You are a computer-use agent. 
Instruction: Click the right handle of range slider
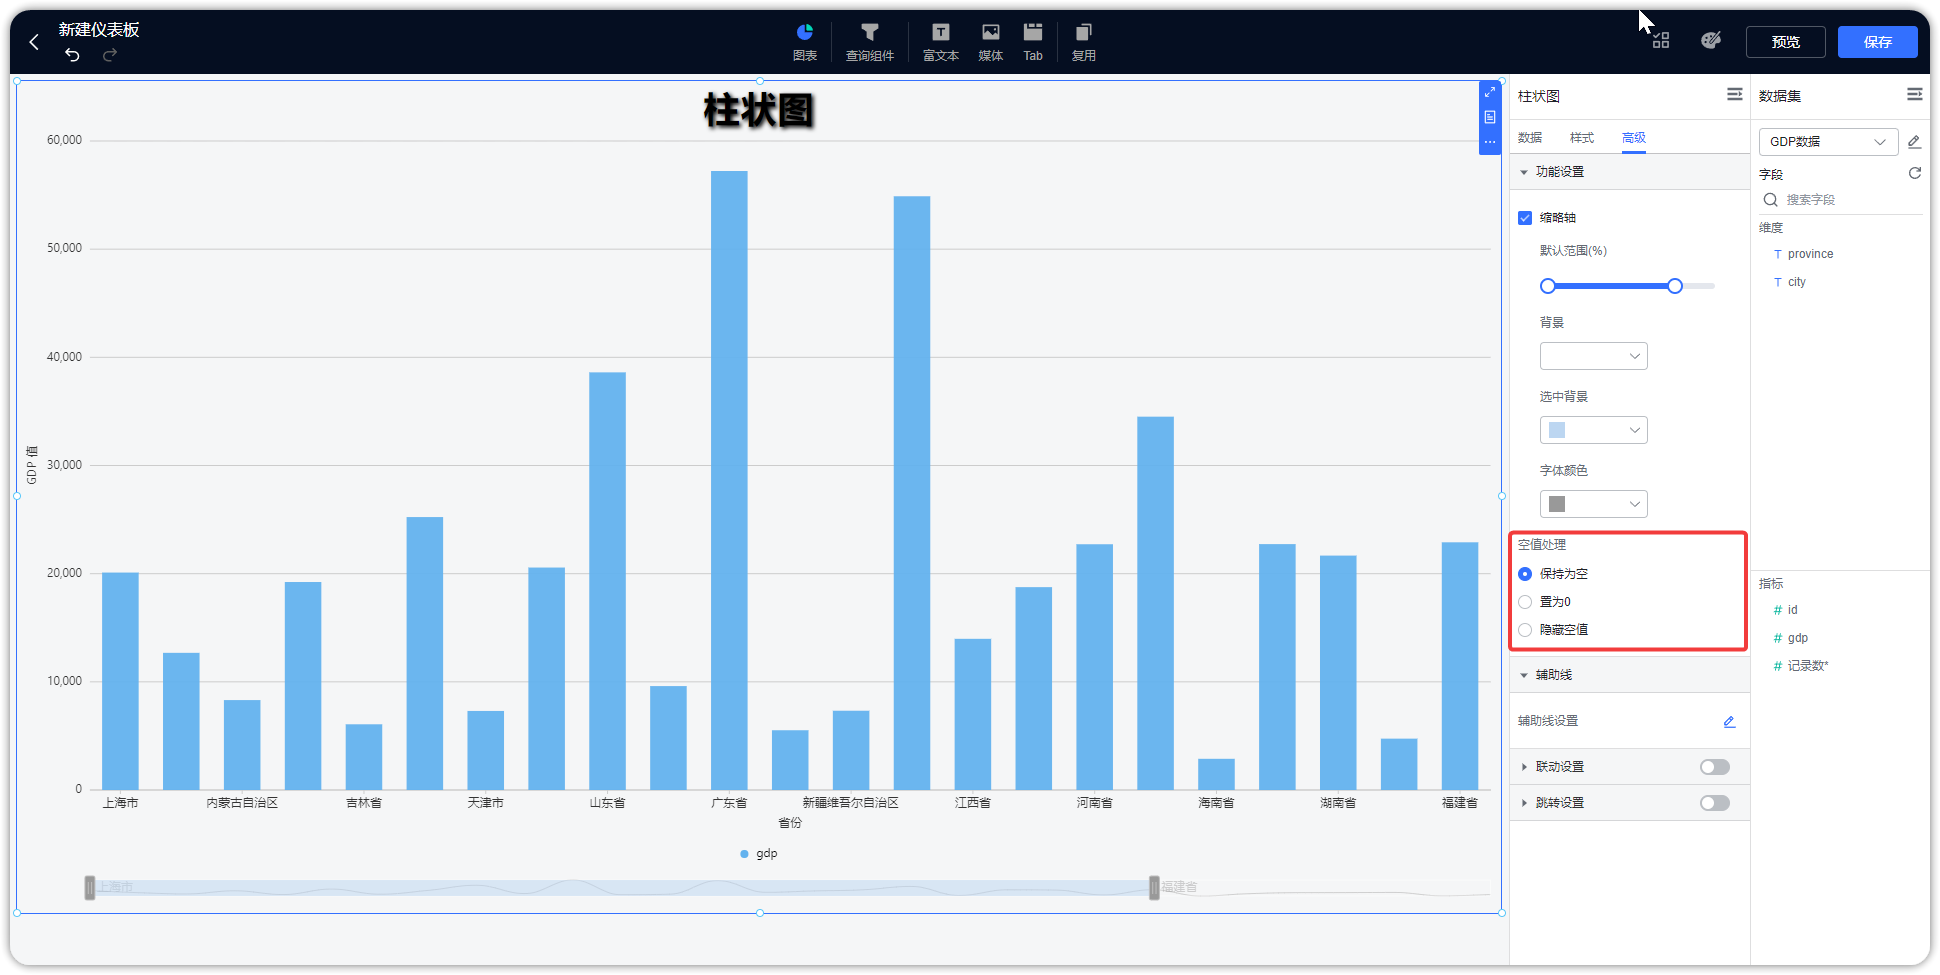(x=1675, y=286)
